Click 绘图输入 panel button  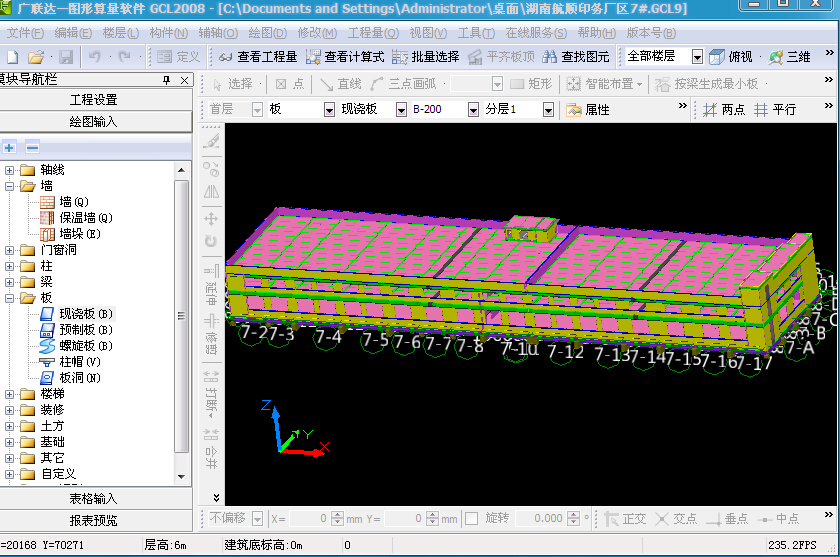pos(95,122)
